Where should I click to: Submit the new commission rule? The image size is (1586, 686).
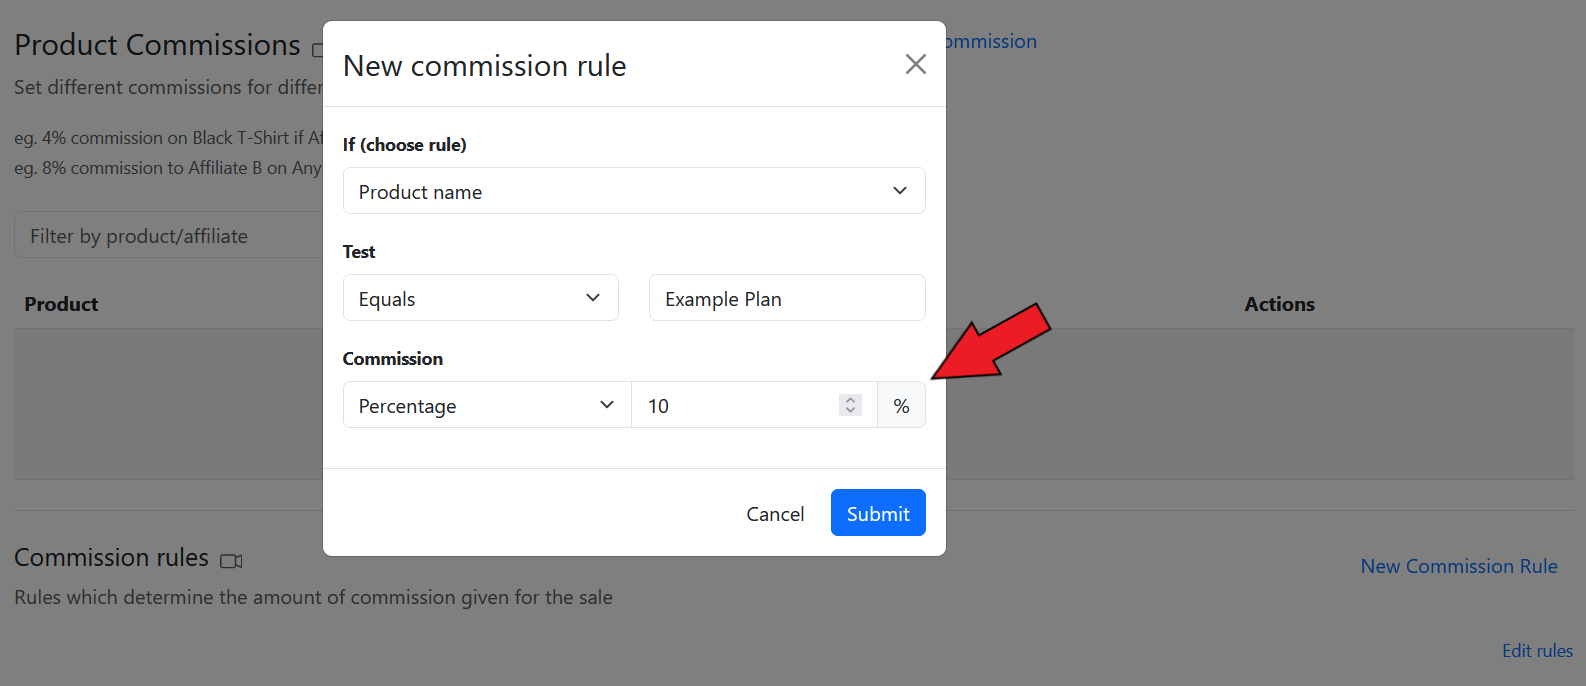[x=877, y=513]
